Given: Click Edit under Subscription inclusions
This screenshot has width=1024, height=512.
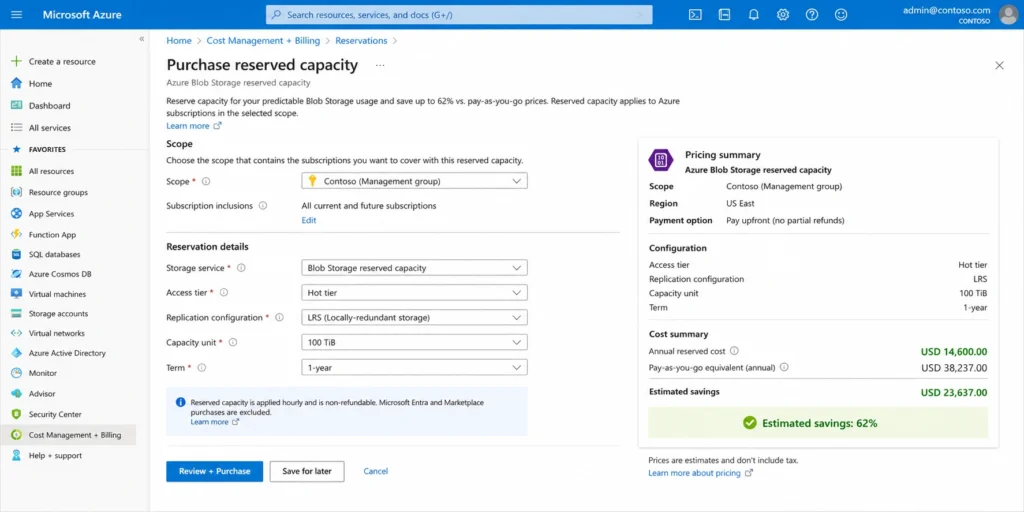Looking at the screenshot, I should pyautogui.click(x=309, y=220).
